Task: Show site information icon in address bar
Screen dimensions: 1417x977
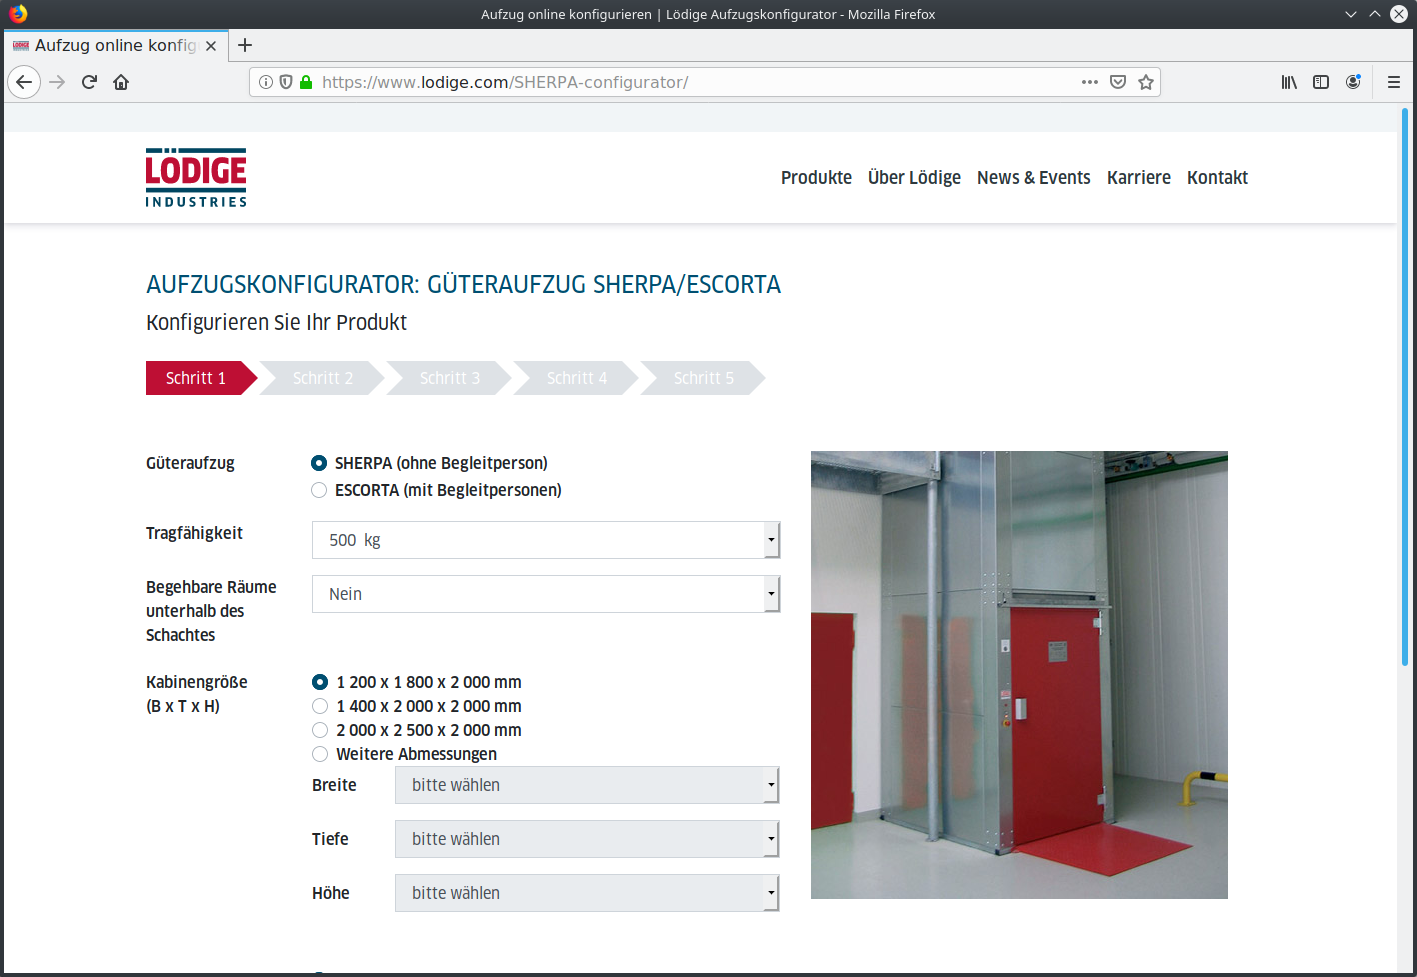Action: tap(266, 82)
